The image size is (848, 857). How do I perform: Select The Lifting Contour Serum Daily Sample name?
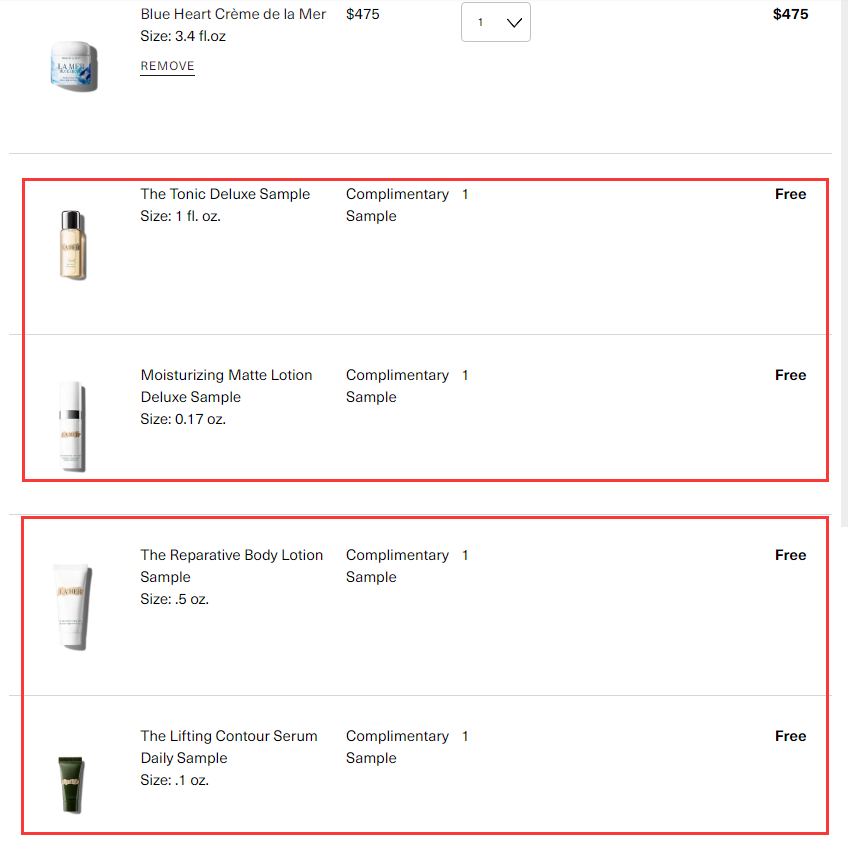tap(228, 747)
